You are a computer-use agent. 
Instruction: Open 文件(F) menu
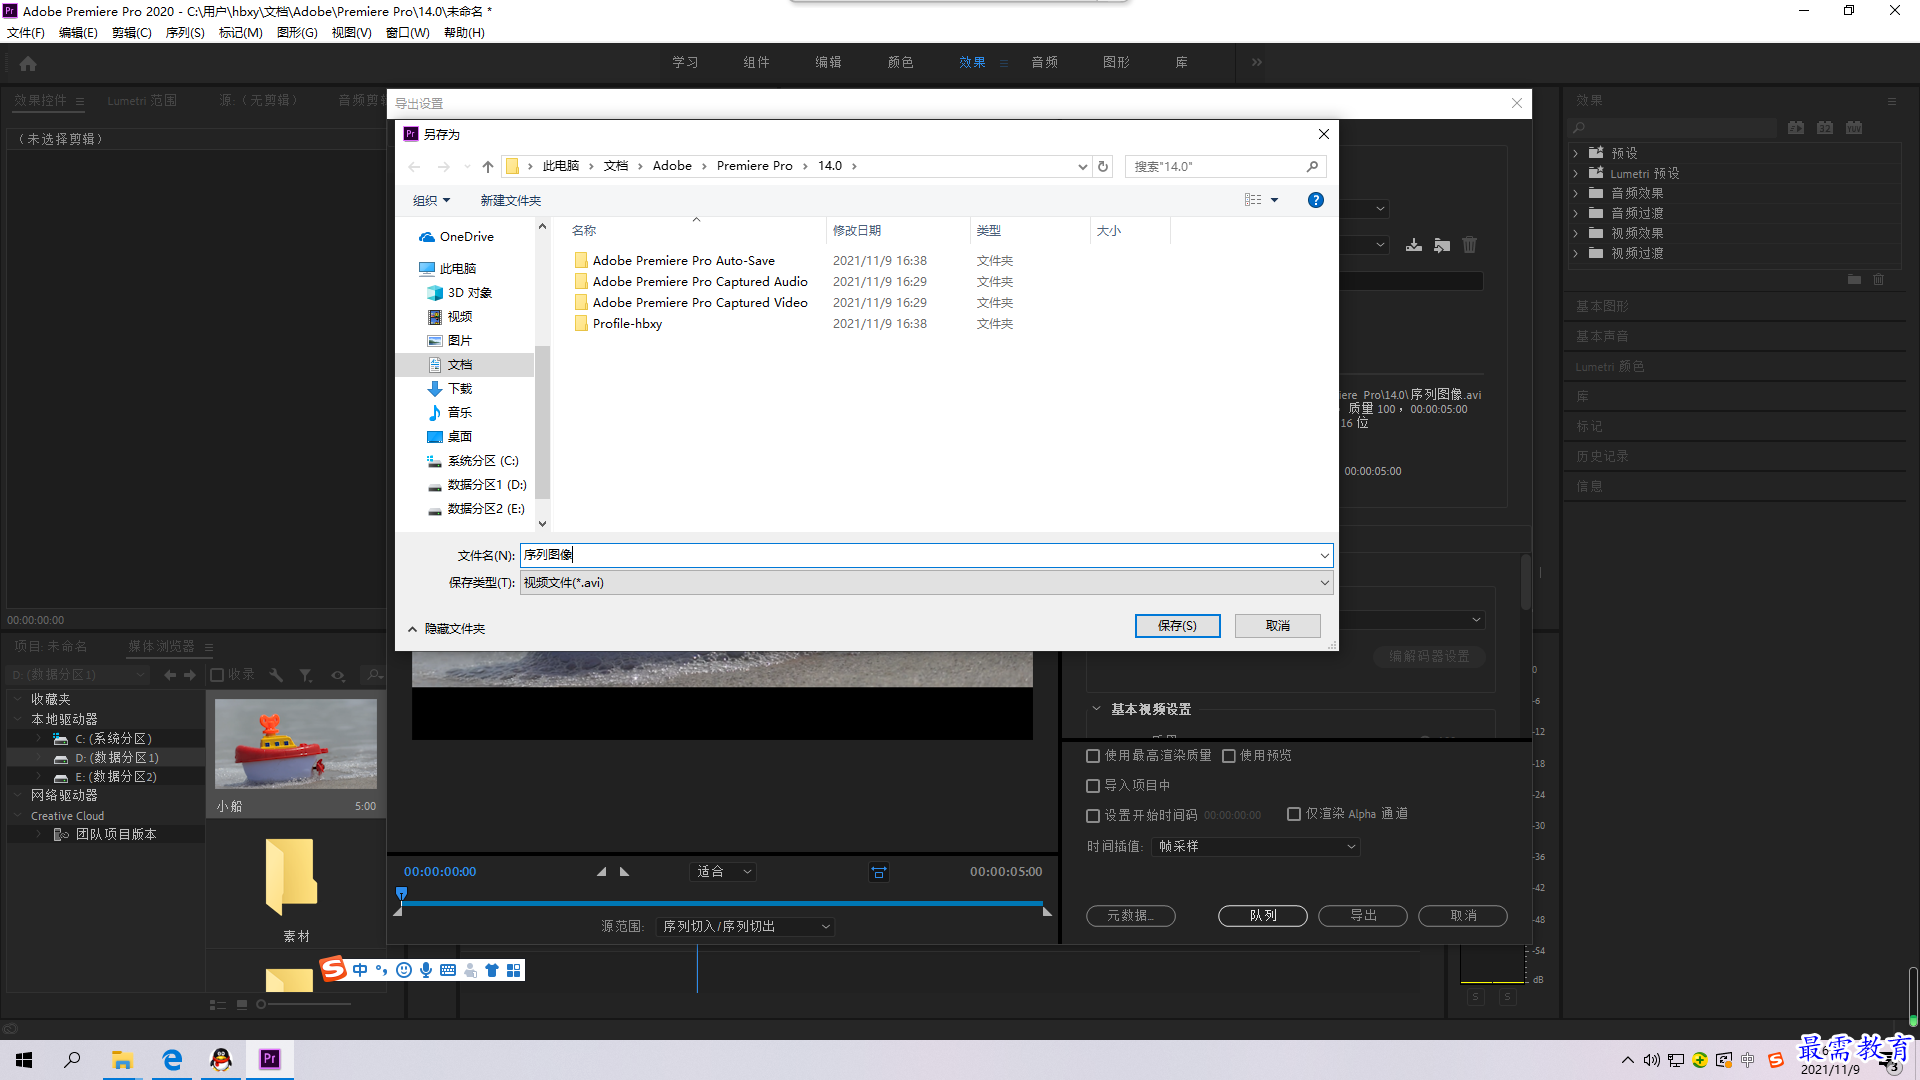tap(26, 33)
